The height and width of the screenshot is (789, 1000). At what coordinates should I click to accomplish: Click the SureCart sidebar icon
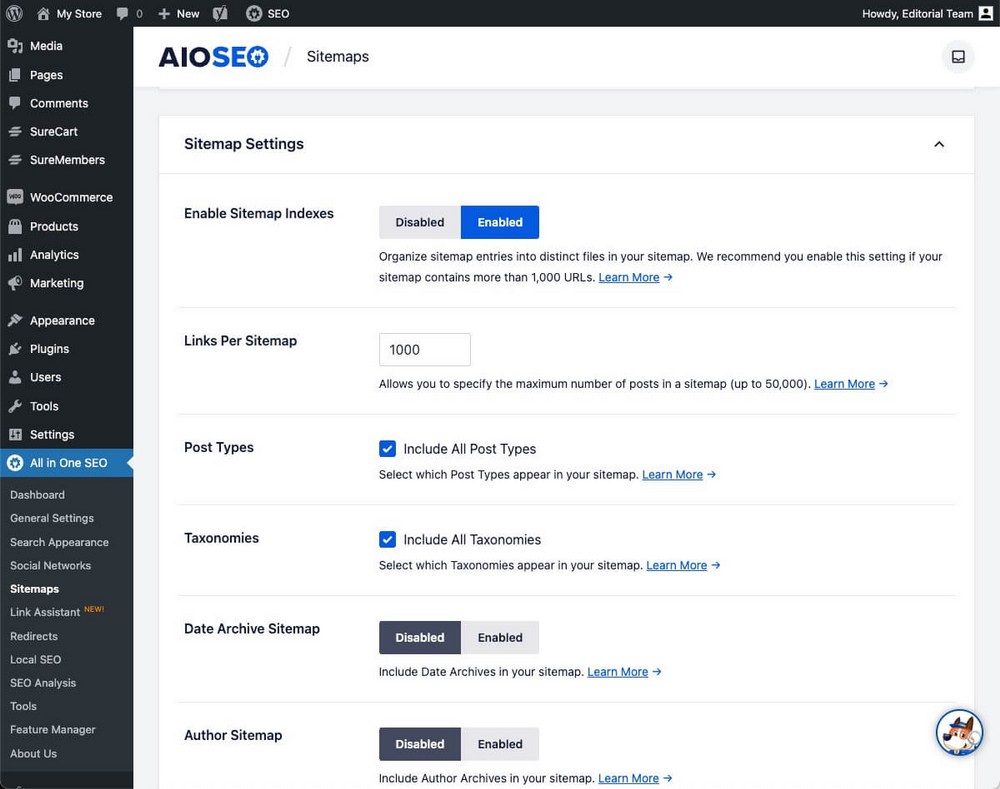point(15,131)
